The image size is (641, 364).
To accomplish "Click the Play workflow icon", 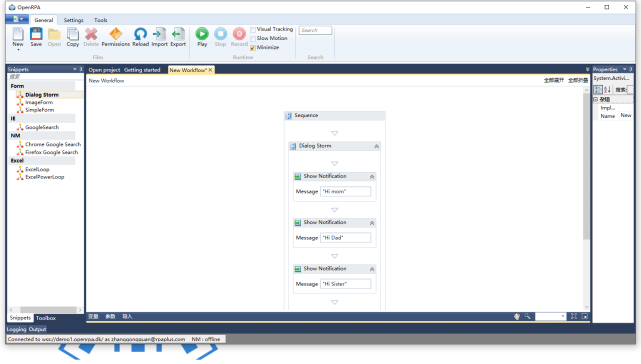I will point(202,34).
